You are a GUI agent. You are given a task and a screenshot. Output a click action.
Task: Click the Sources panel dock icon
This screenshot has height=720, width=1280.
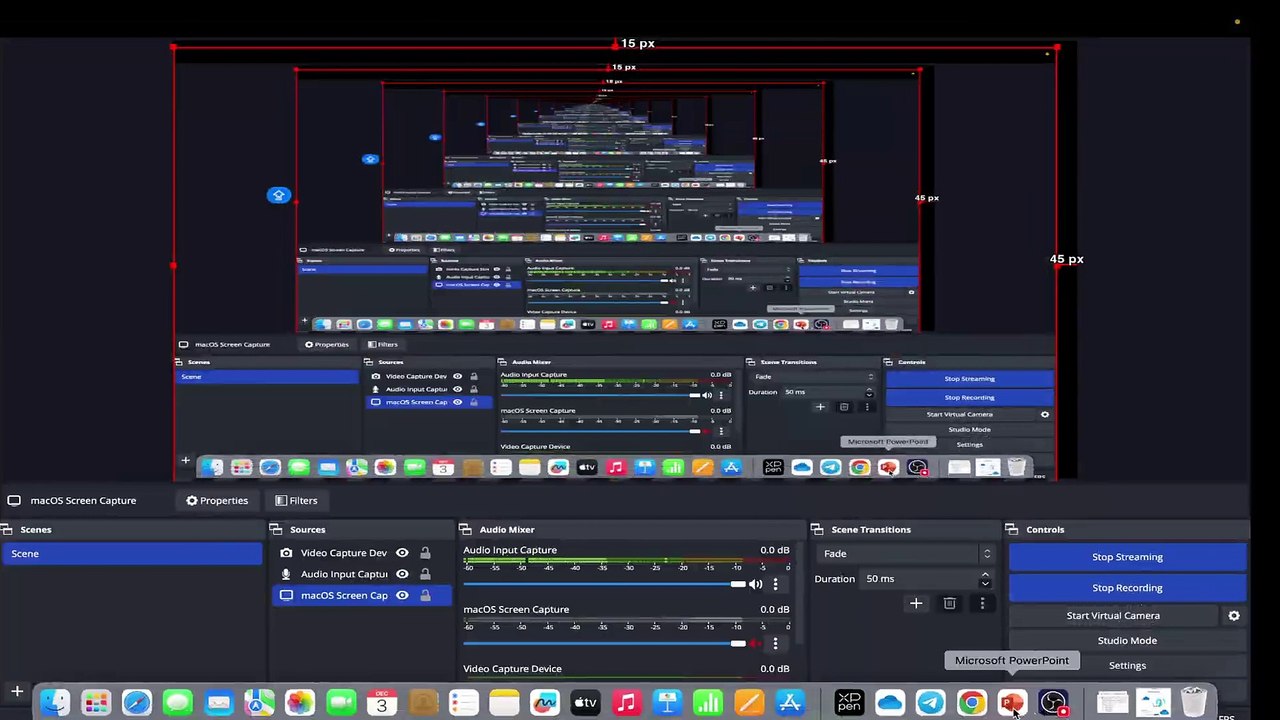[276, 530]
